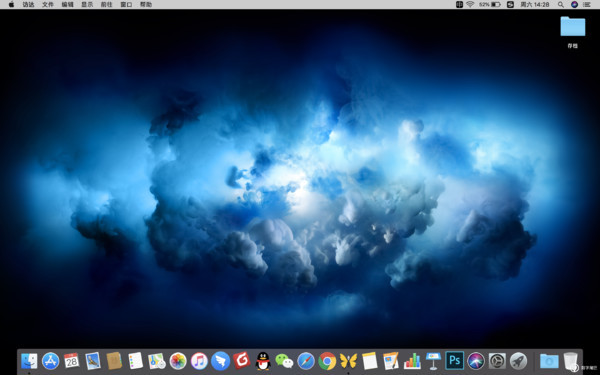Open Finder from the Dock
Image resolution: width=600 pixels, height=375 pixels.
[29, 361]
